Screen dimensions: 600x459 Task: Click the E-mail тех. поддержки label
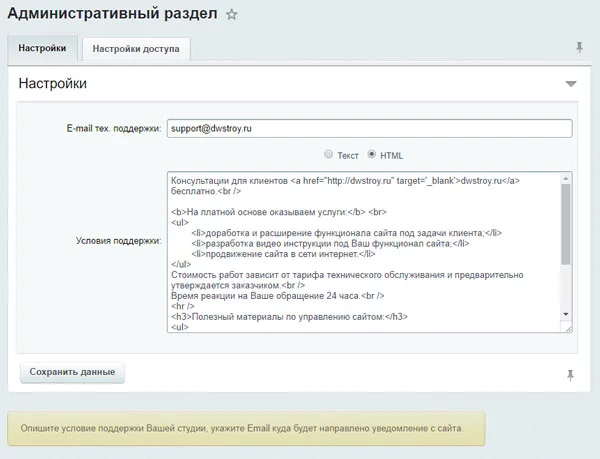pos(113,129)
